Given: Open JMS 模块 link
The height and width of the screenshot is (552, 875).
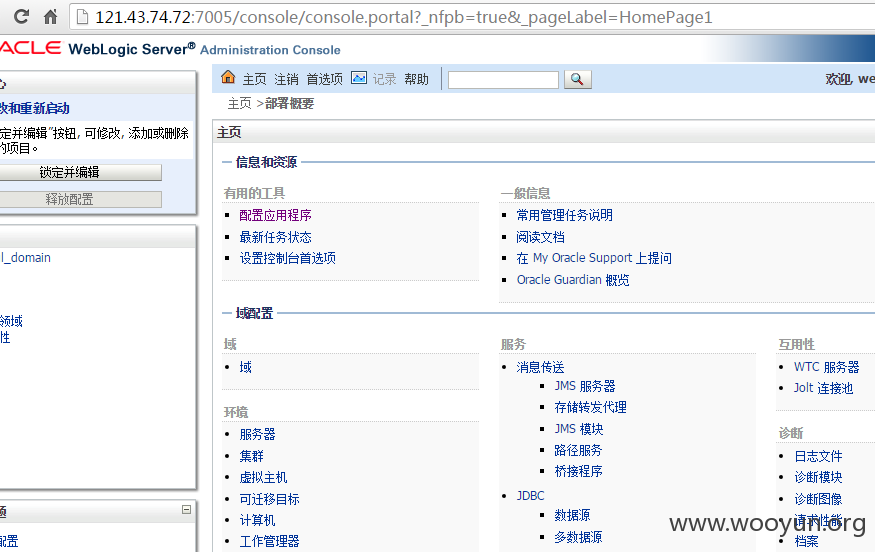Looking at the screenshot, I should 579,429.
